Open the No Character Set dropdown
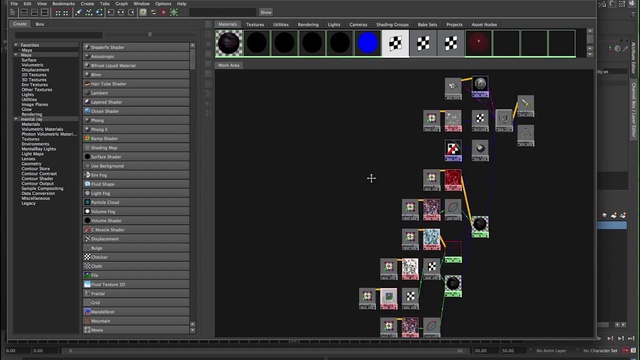 pos(600,351)
